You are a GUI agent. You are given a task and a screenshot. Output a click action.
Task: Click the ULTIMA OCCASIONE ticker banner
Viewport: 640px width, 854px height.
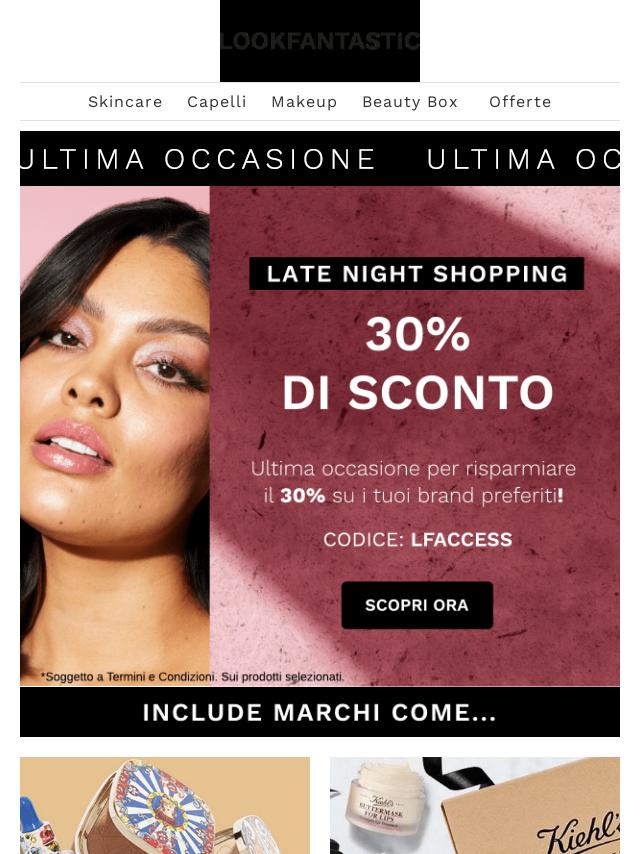click(x=320, y=159)
